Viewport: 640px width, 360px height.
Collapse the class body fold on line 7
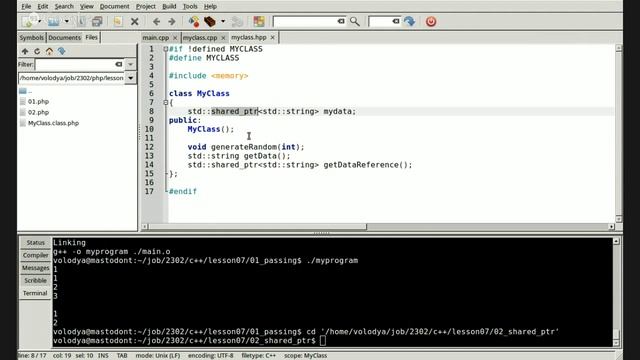(x=165, y=102)
